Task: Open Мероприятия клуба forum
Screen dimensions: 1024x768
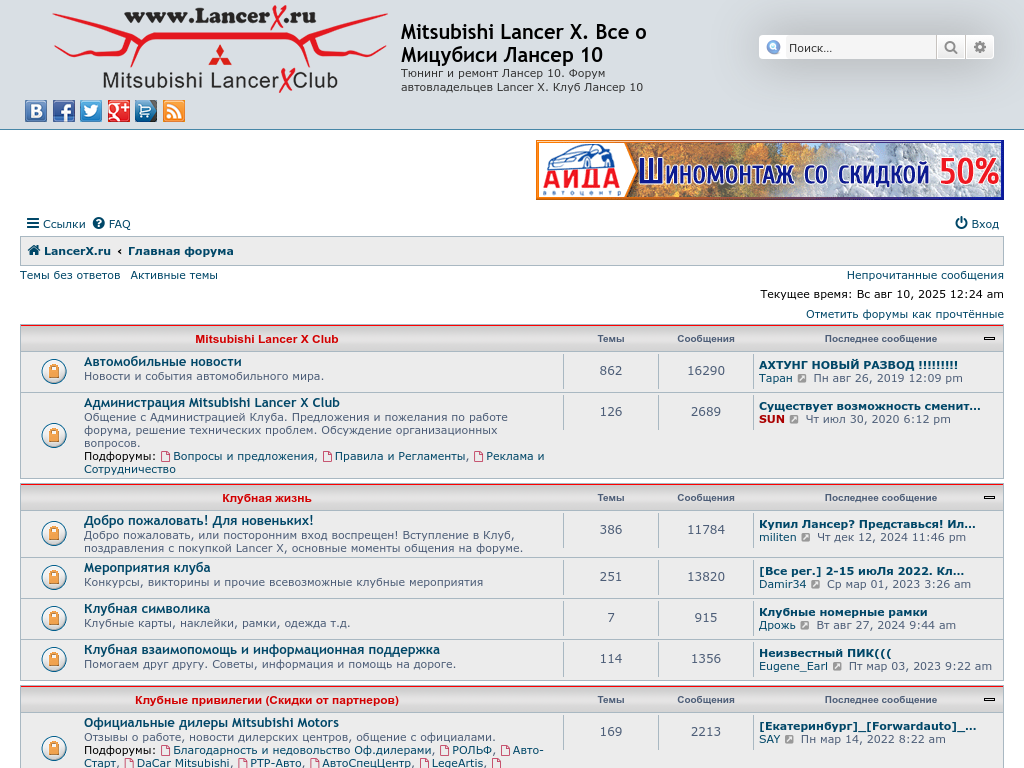Action: [x=147, y=568]
